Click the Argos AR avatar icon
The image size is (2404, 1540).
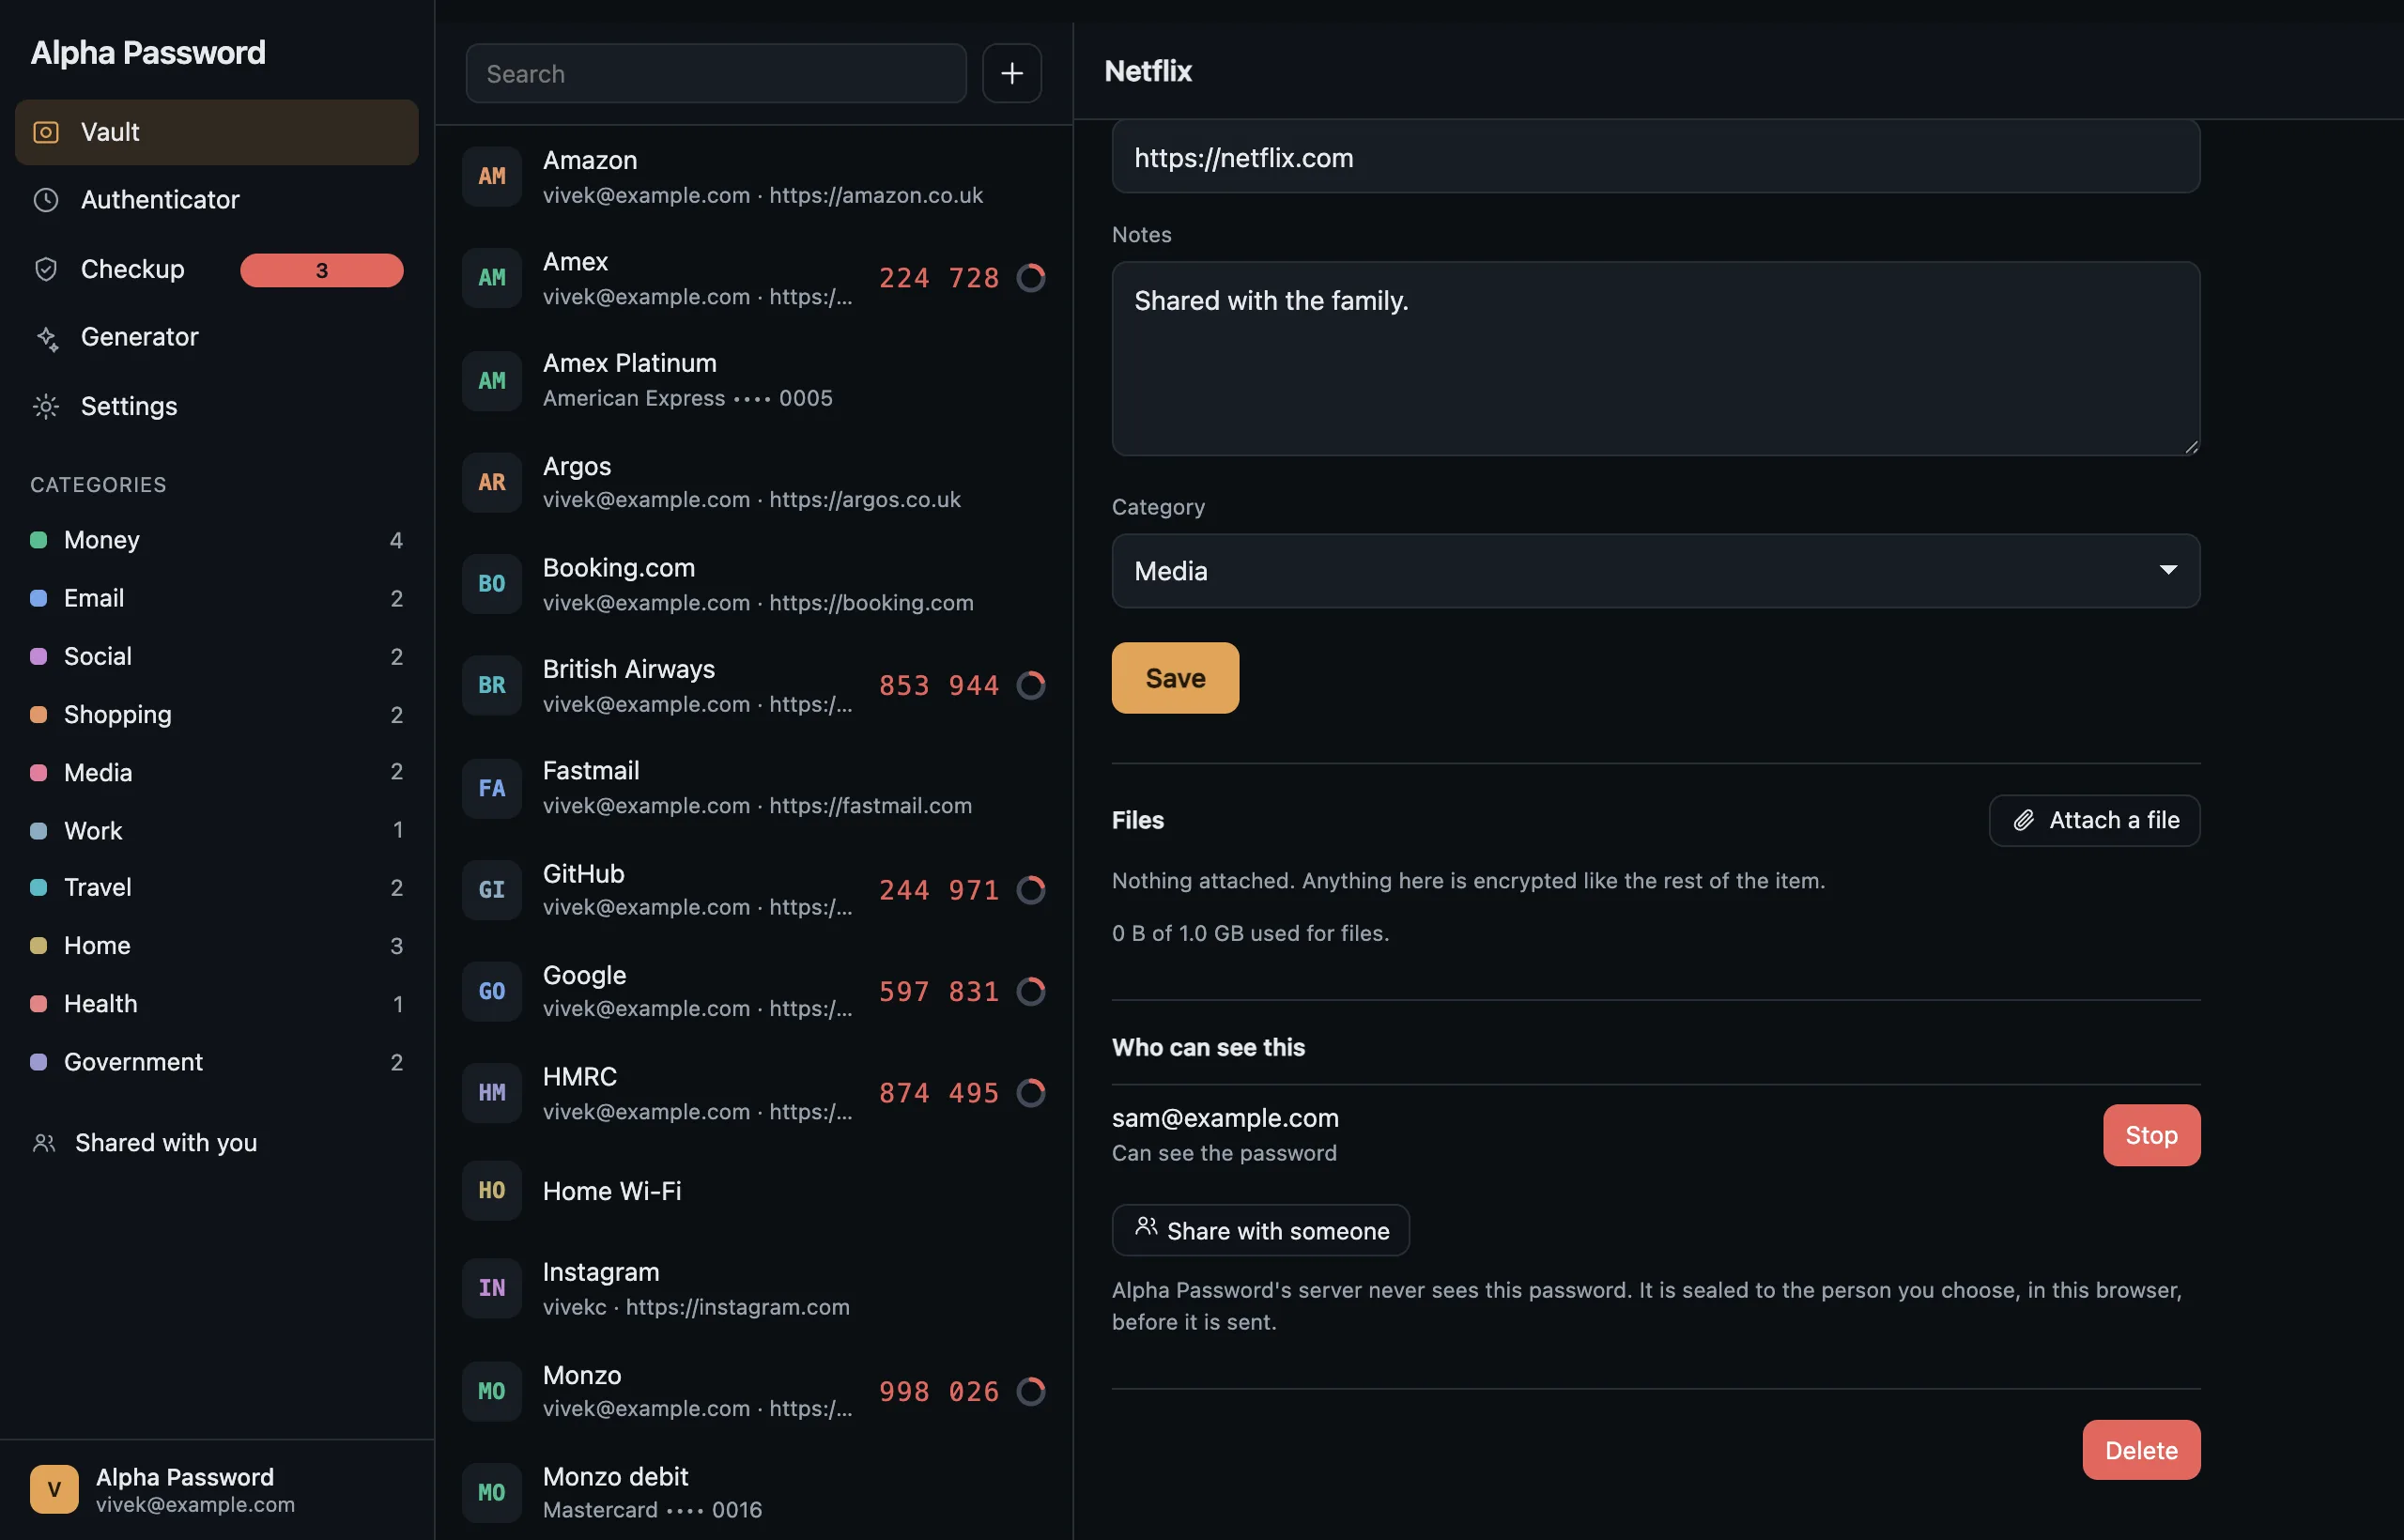click(x=492, y=482)
